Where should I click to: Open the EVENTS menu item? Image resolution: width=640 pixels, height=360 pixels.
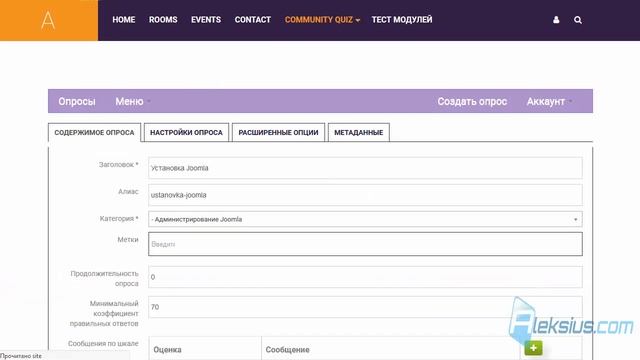click(x=206, y=20)
